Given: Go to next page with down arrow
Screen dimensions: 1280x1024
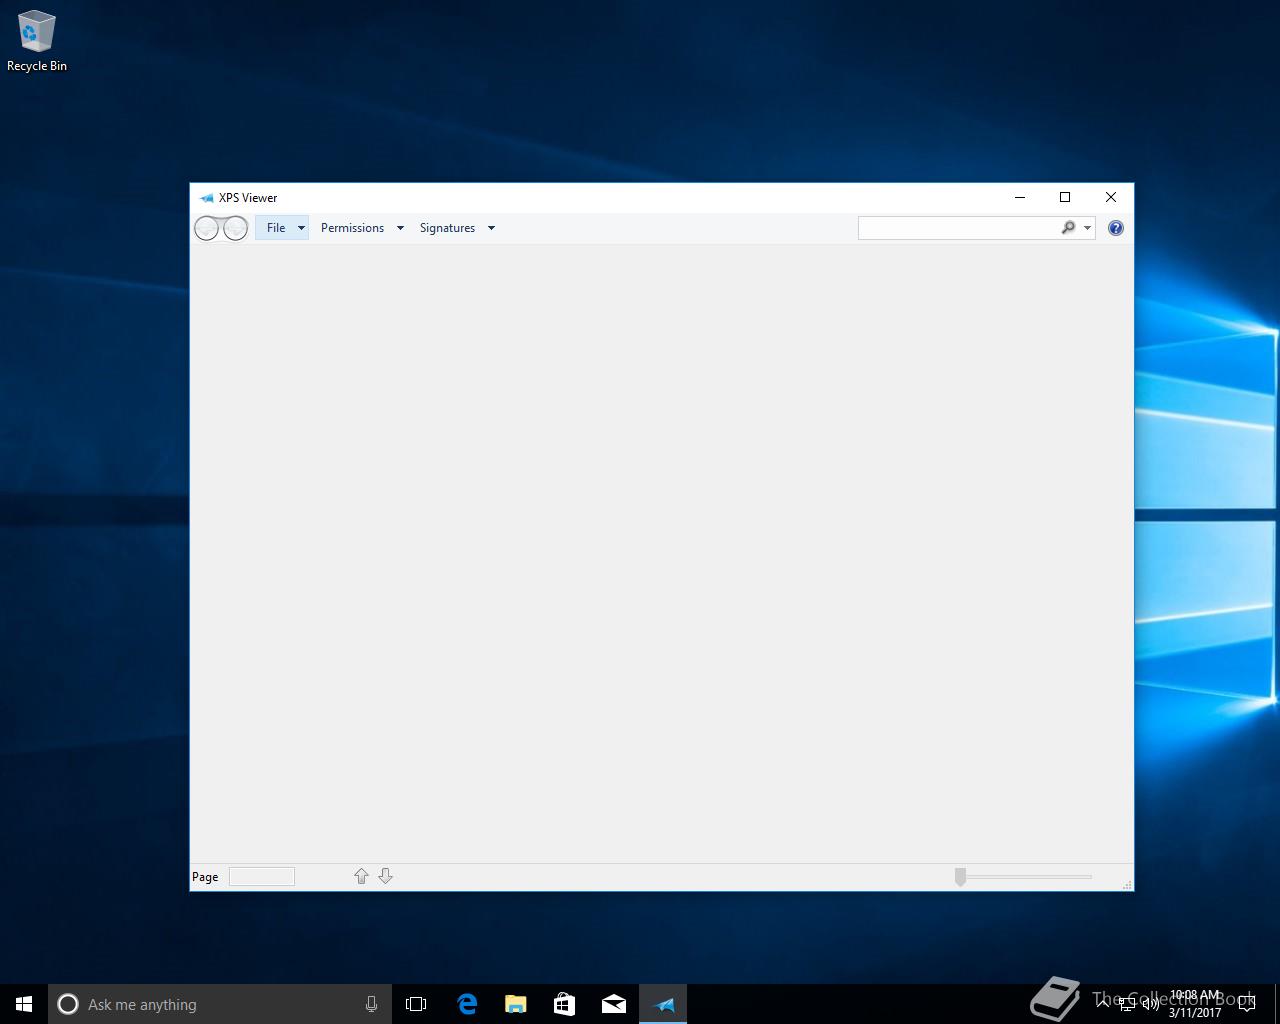Looking at the screenshot, I should pyautogui.click(x=385, y=876).
